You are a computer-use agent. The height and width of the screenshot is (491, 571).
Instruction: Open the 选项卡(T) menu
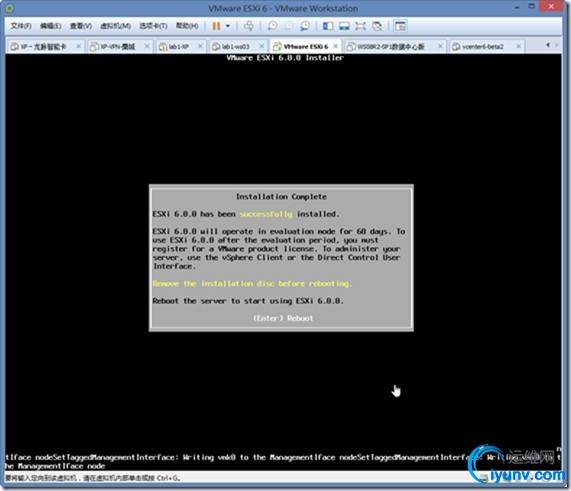[x=153, y=26]
